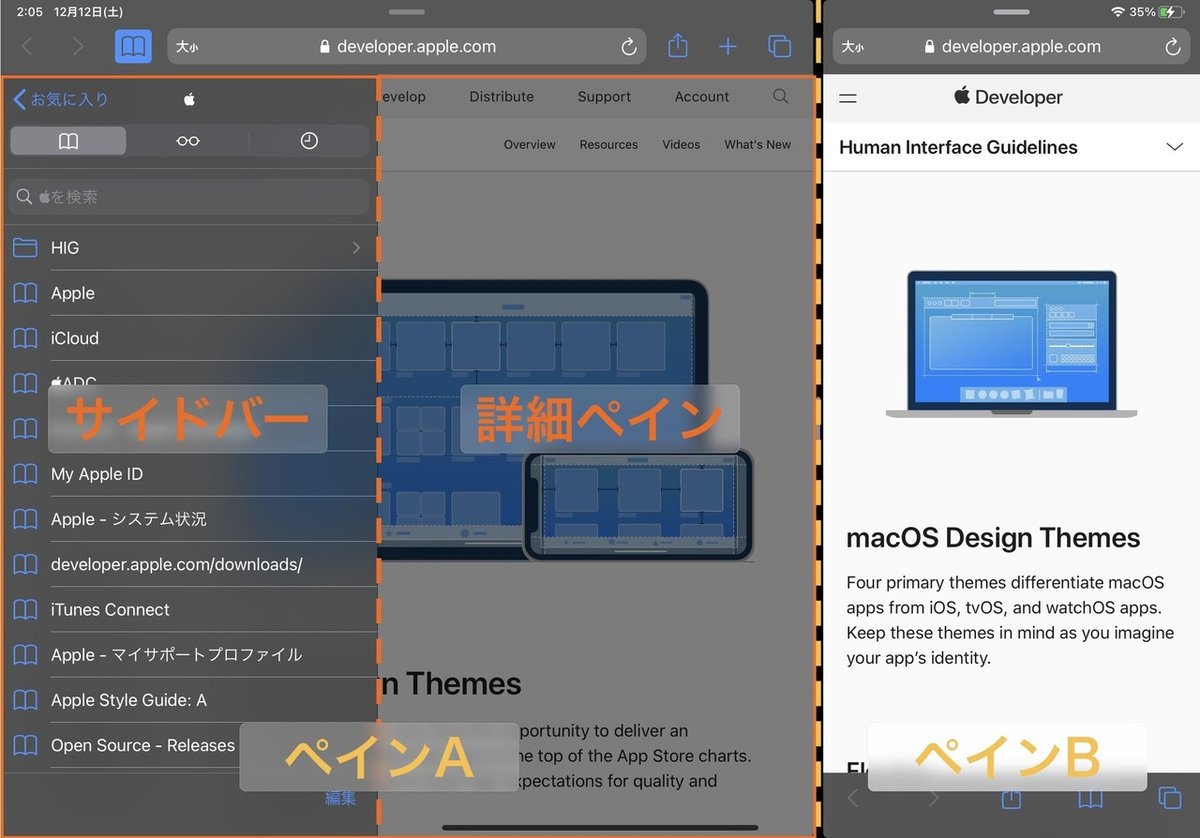The width and height of the screenshot is (1200, 838).
Task: Reload the page in the right pane
Action: pos(1173,47)
